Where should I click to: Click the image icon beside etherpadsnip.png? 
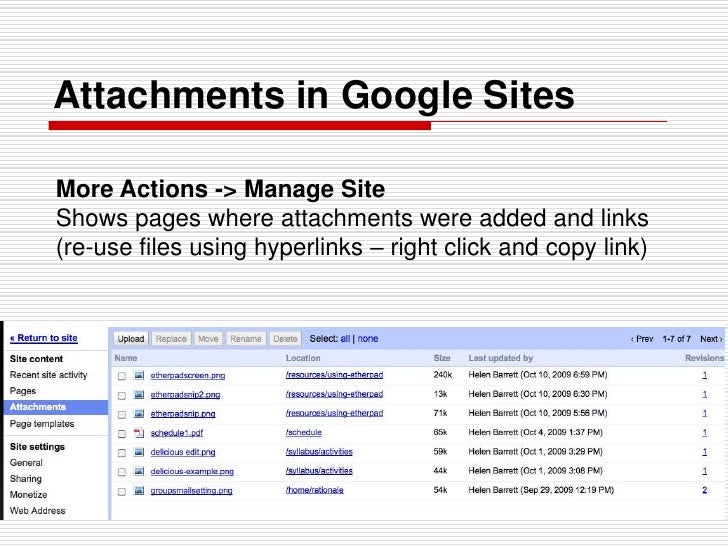pos(139,414)
